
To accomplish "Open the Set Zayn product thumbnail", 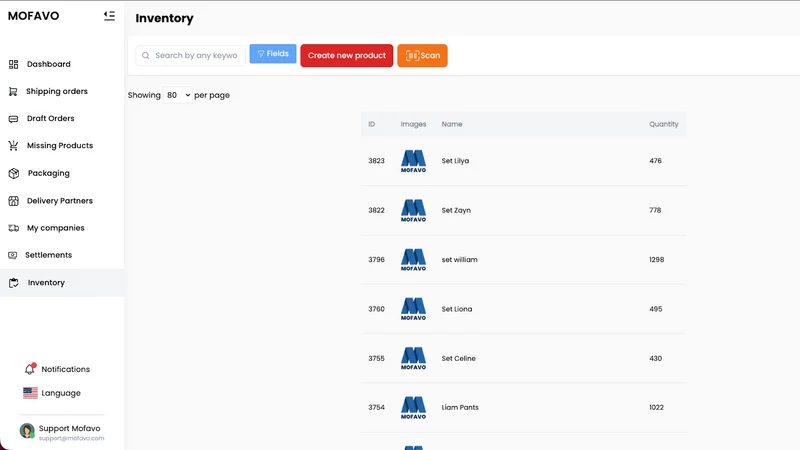I will 413,211.
